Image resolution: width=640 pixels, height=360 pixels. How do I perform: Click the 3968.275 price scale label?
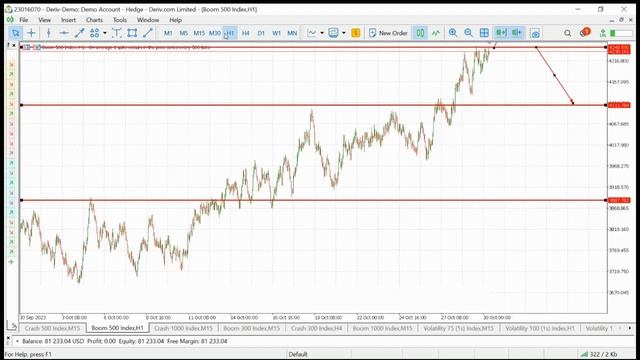(619, 166)
